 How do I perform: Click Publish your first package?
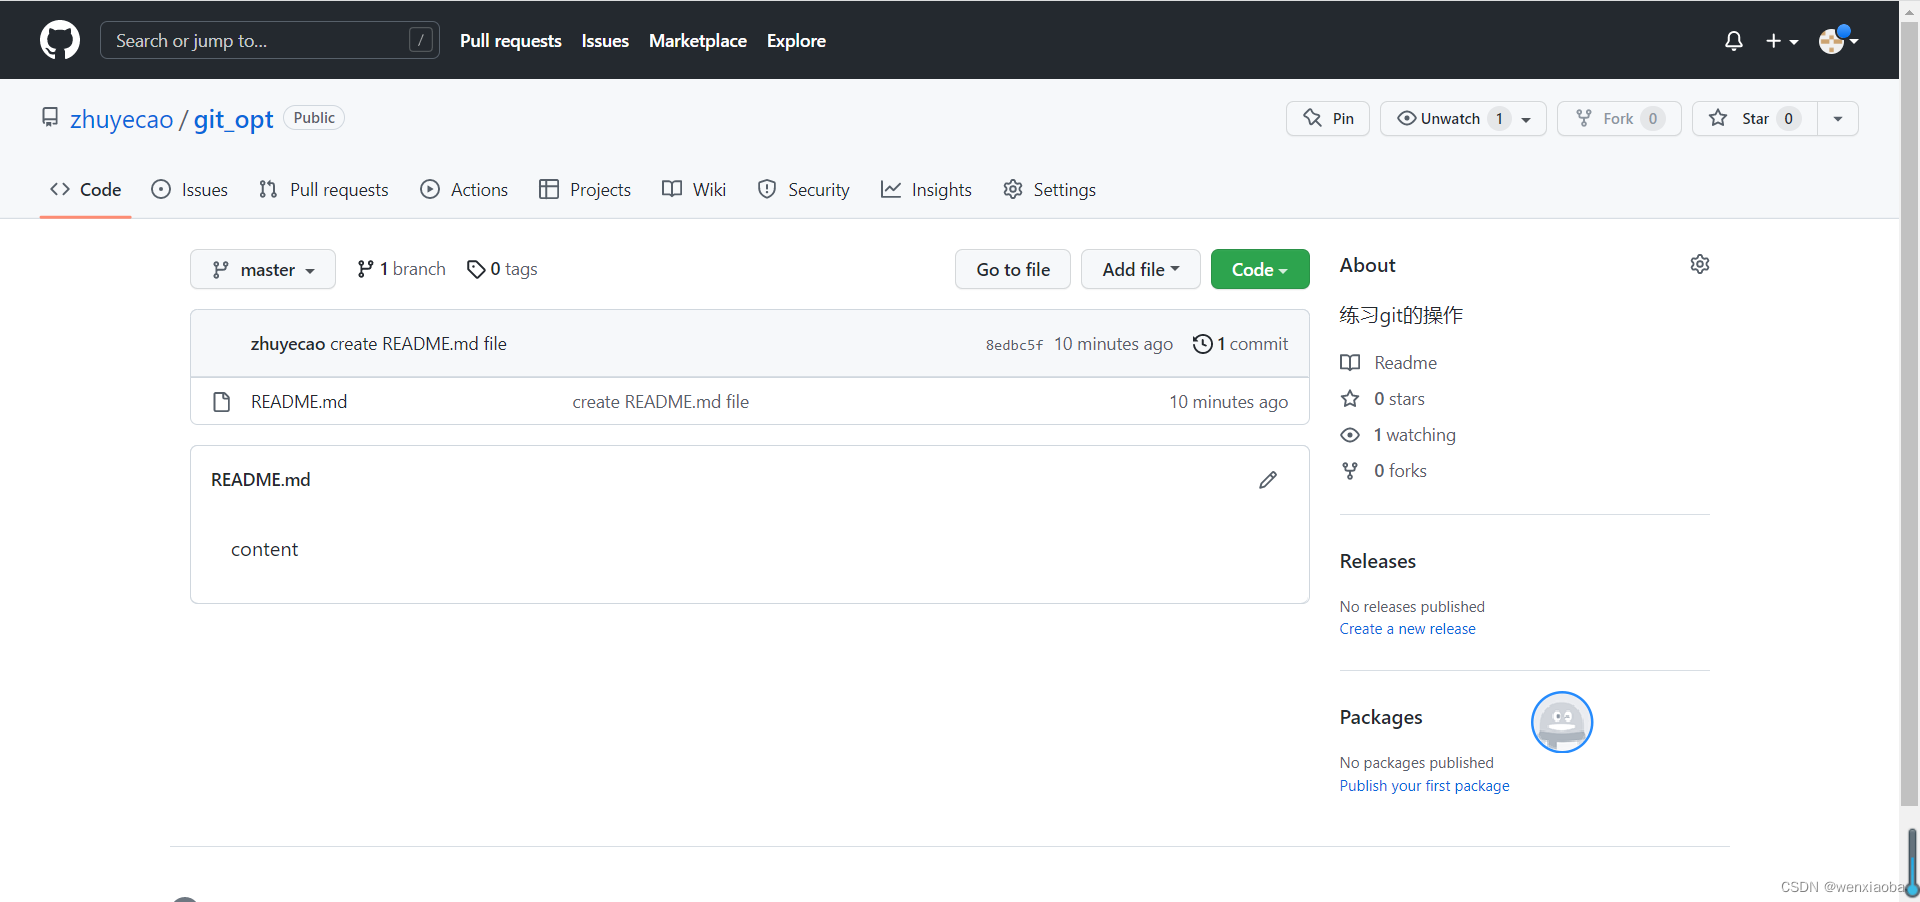pos(1424,786)
